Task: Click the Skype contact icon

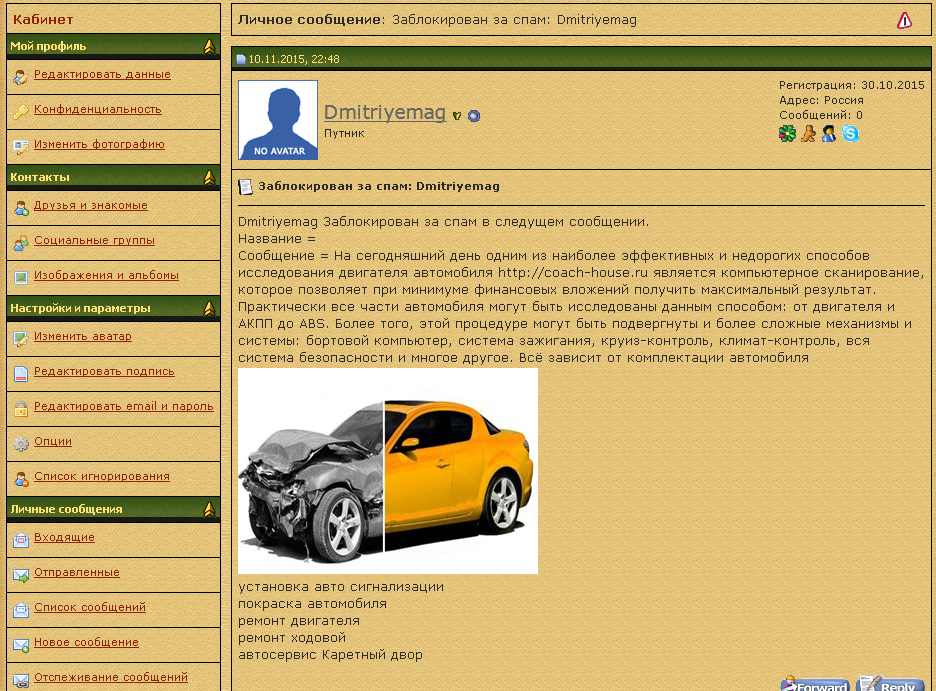Action: pos(850,134)
